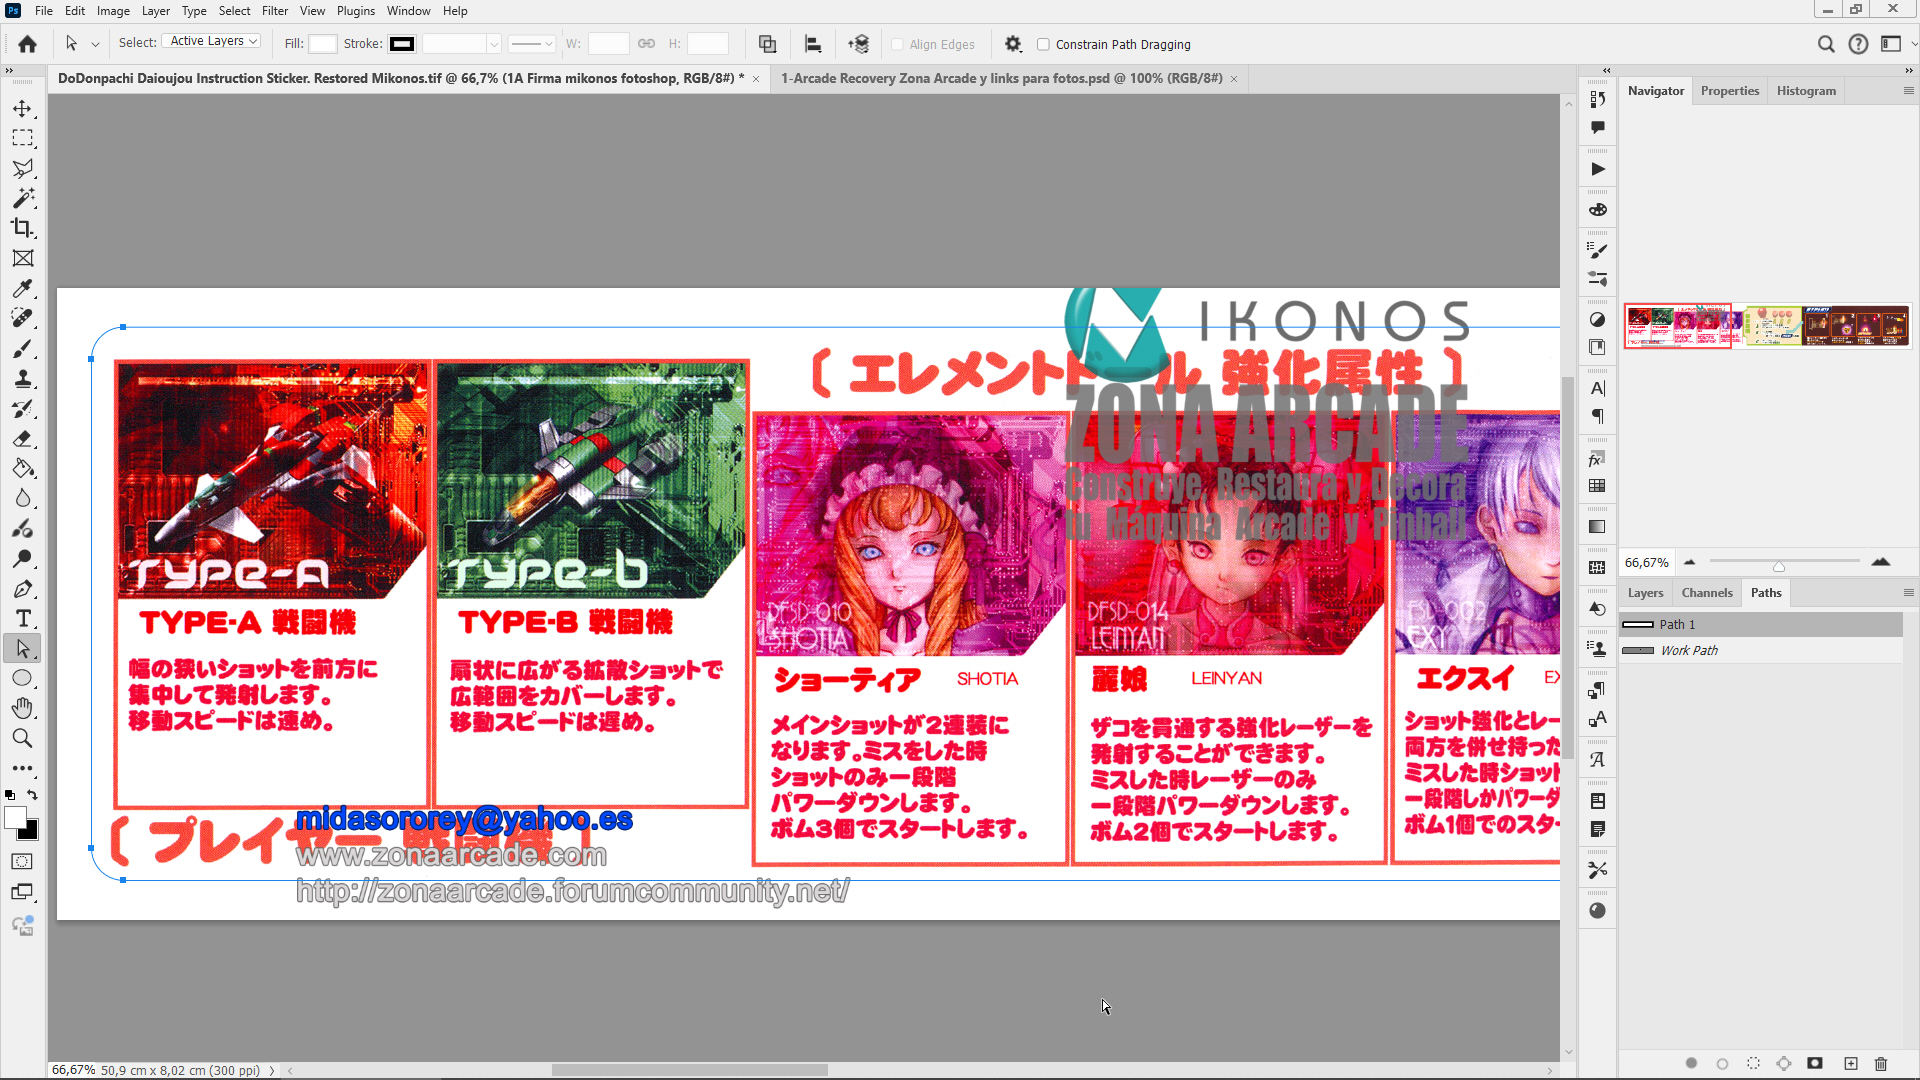The image size is (1920, 1080).
Task: Select the Eraser tool
Action: point(22,438)
